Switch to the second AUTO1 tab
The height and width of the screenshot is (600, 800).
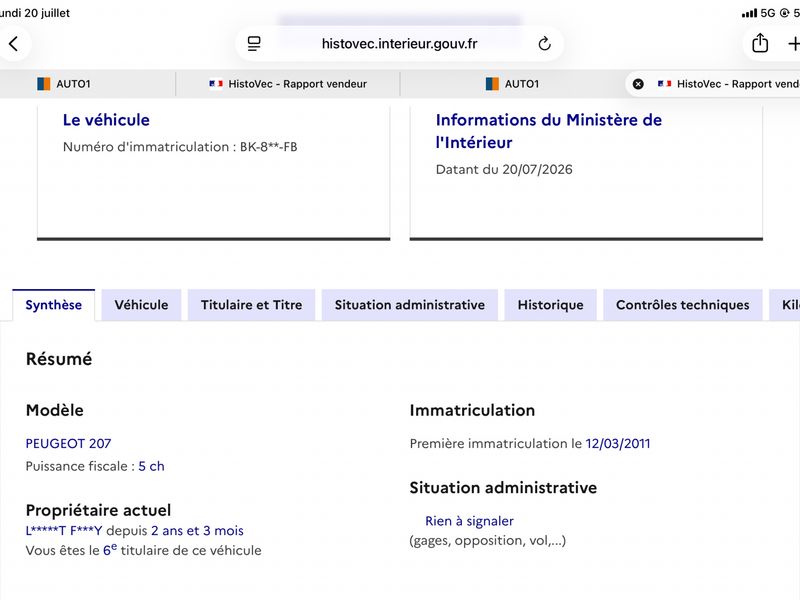(512, 84)
